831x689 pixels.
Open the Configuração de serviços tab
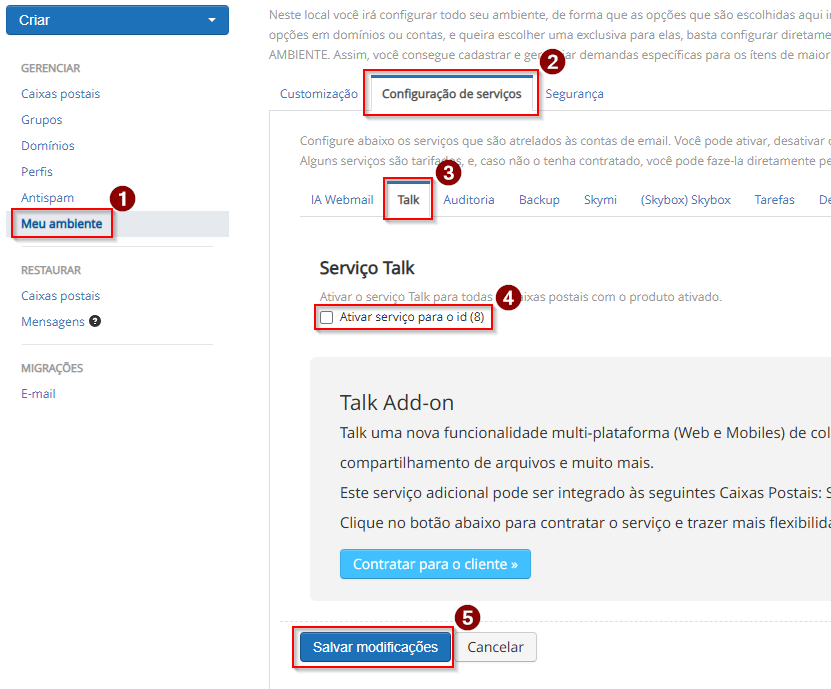coord(451,94)
